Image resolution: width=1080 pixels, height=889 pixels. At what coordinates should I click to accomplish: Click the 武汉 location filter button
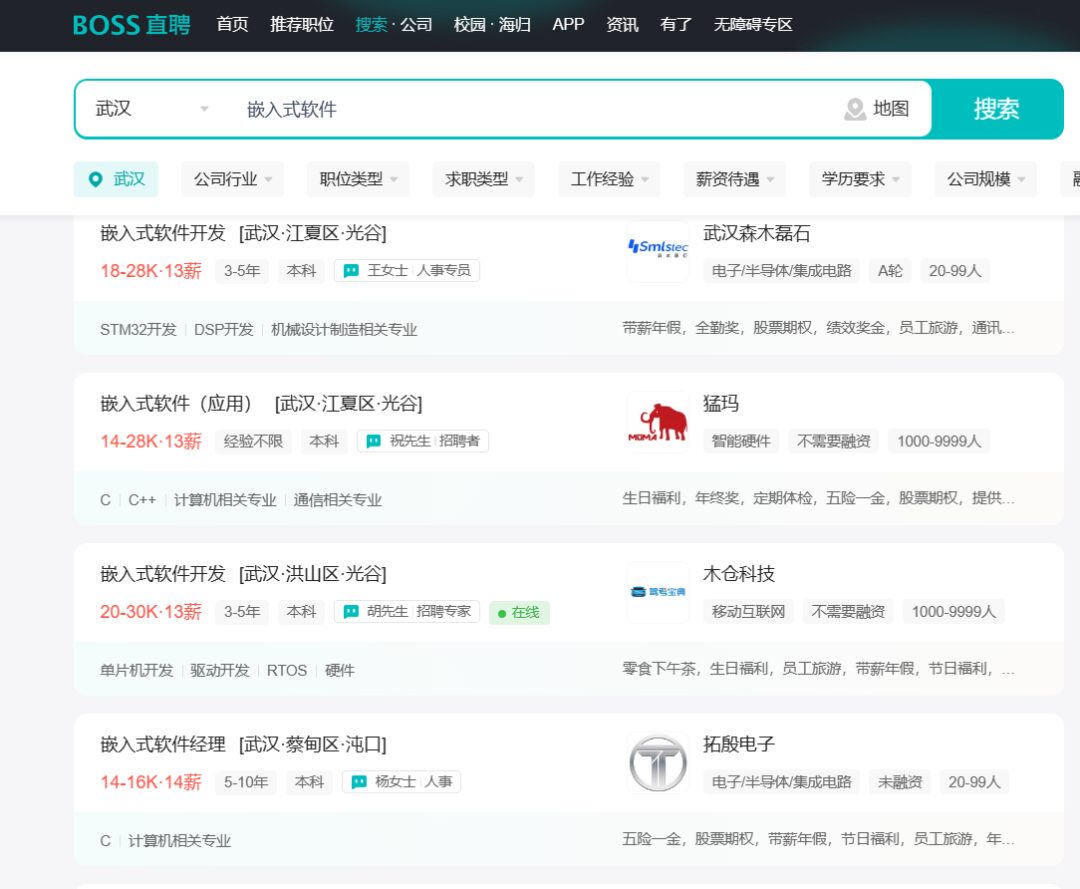point(116,179)
